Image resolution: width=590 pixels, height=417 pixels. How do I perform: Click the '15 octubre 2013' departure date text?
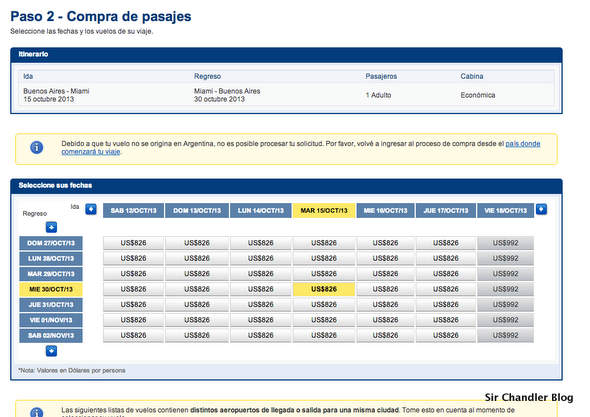pos(49,99)
